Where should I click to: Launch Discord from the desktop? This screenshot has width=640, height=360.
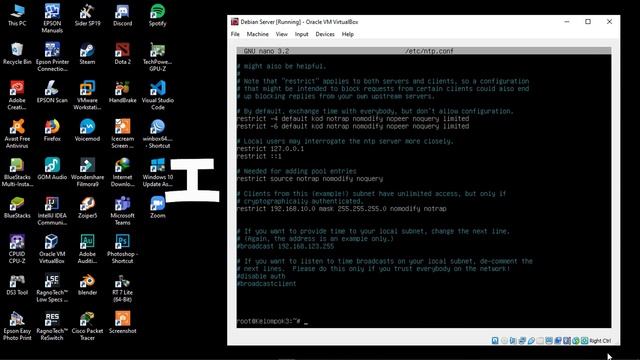point(122,16)
